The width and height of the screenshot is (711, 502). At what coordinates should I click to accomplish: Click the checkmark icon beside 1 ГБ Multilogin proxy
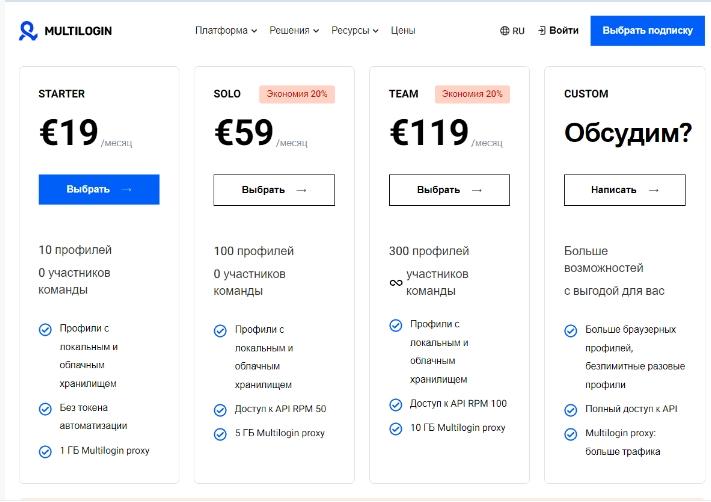pyautogui.click(x=45, y=452)
